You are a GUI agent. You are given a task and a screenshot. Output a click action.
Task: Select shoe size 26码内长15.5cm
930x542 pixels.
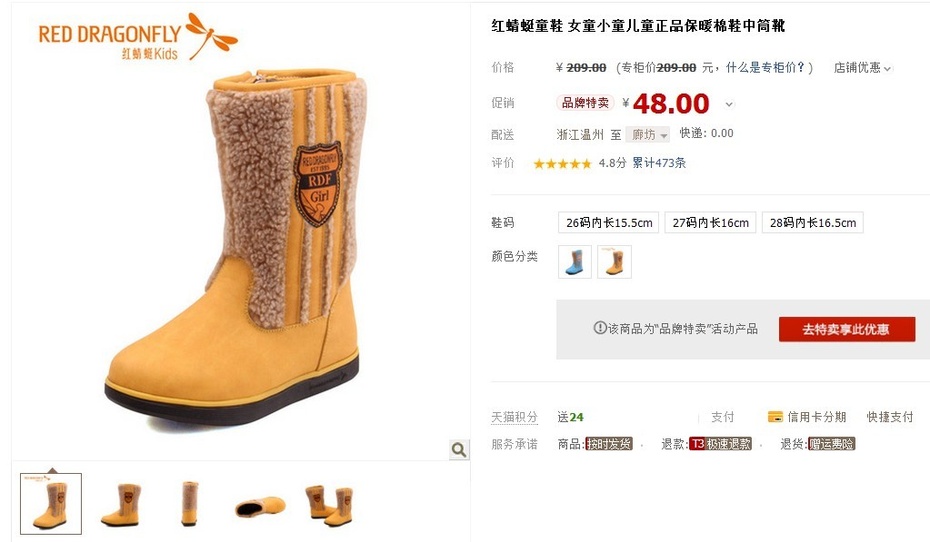[609, 223]
